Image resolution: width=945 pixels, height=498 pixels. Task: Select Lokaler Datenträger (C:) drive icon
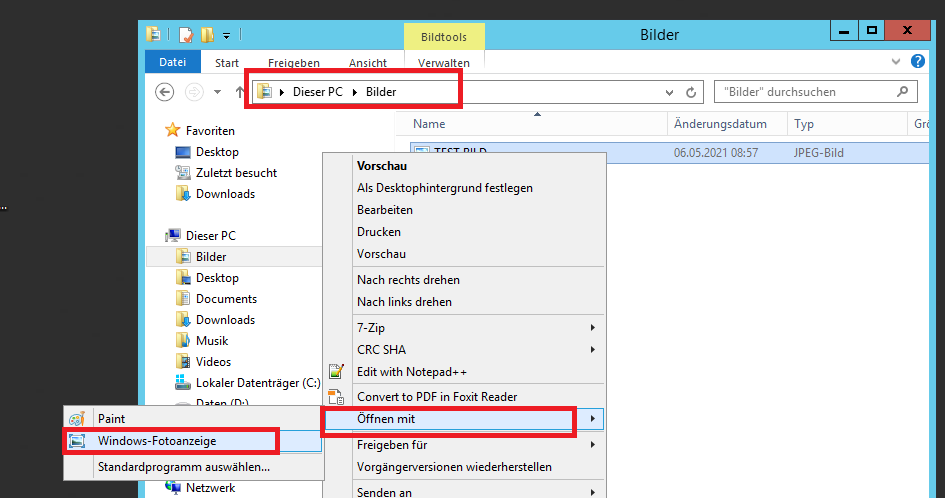[183, 383]
